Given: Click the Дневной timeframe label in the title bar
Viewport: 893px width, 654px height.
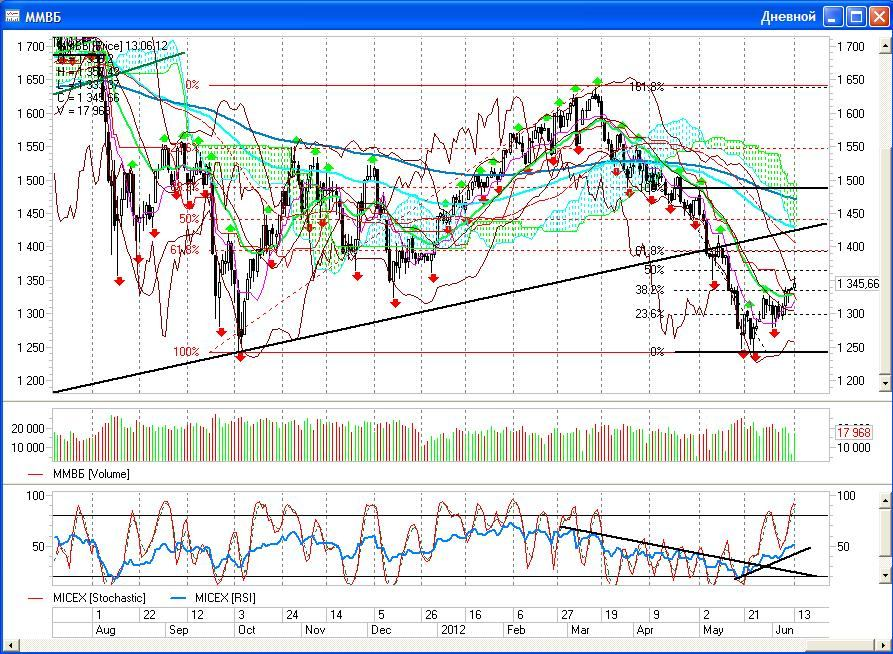Looking at the screenshot, I should point(789,16).
